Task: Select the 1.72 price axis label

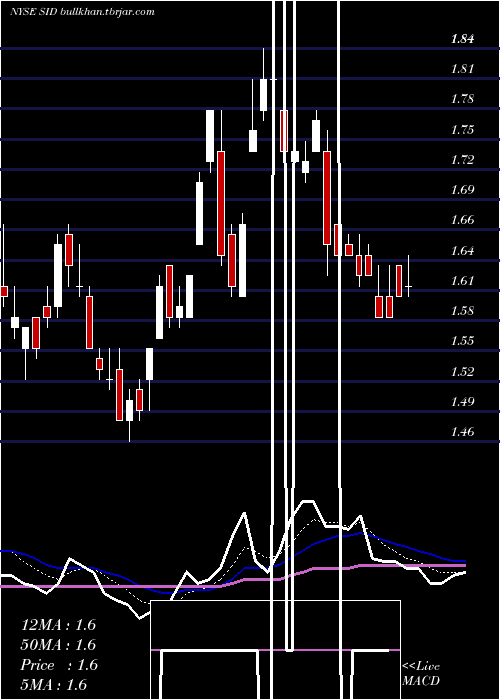Action: [x=462, y=160]
